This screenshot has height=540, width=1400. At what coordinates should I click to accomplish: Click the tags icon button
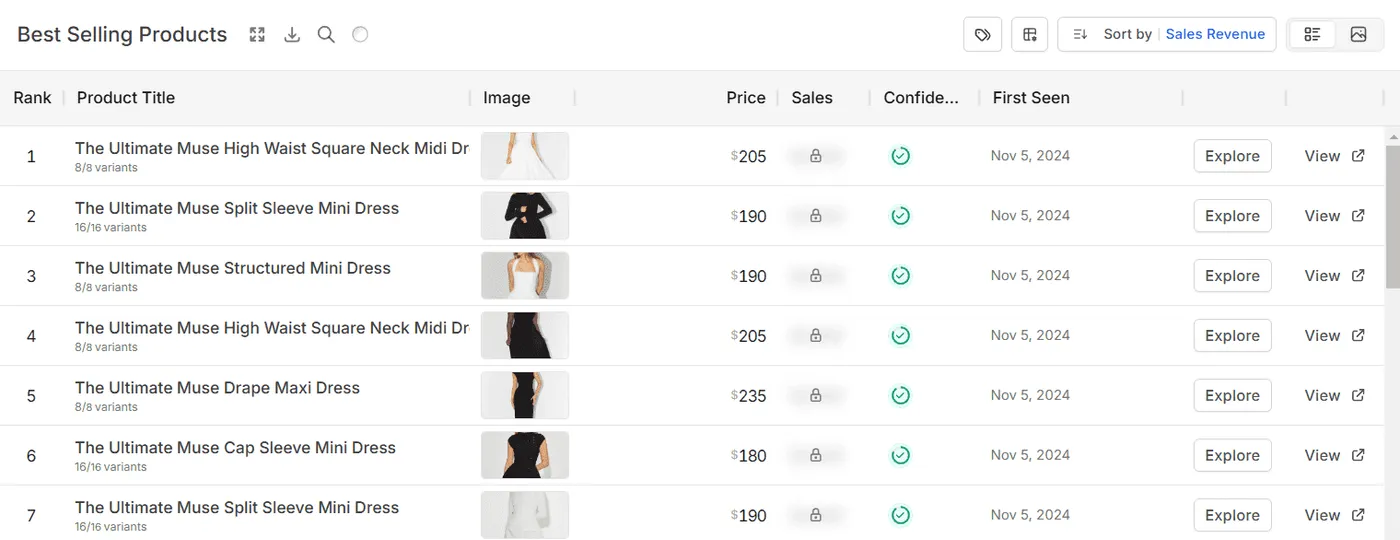tap(982, 35)
